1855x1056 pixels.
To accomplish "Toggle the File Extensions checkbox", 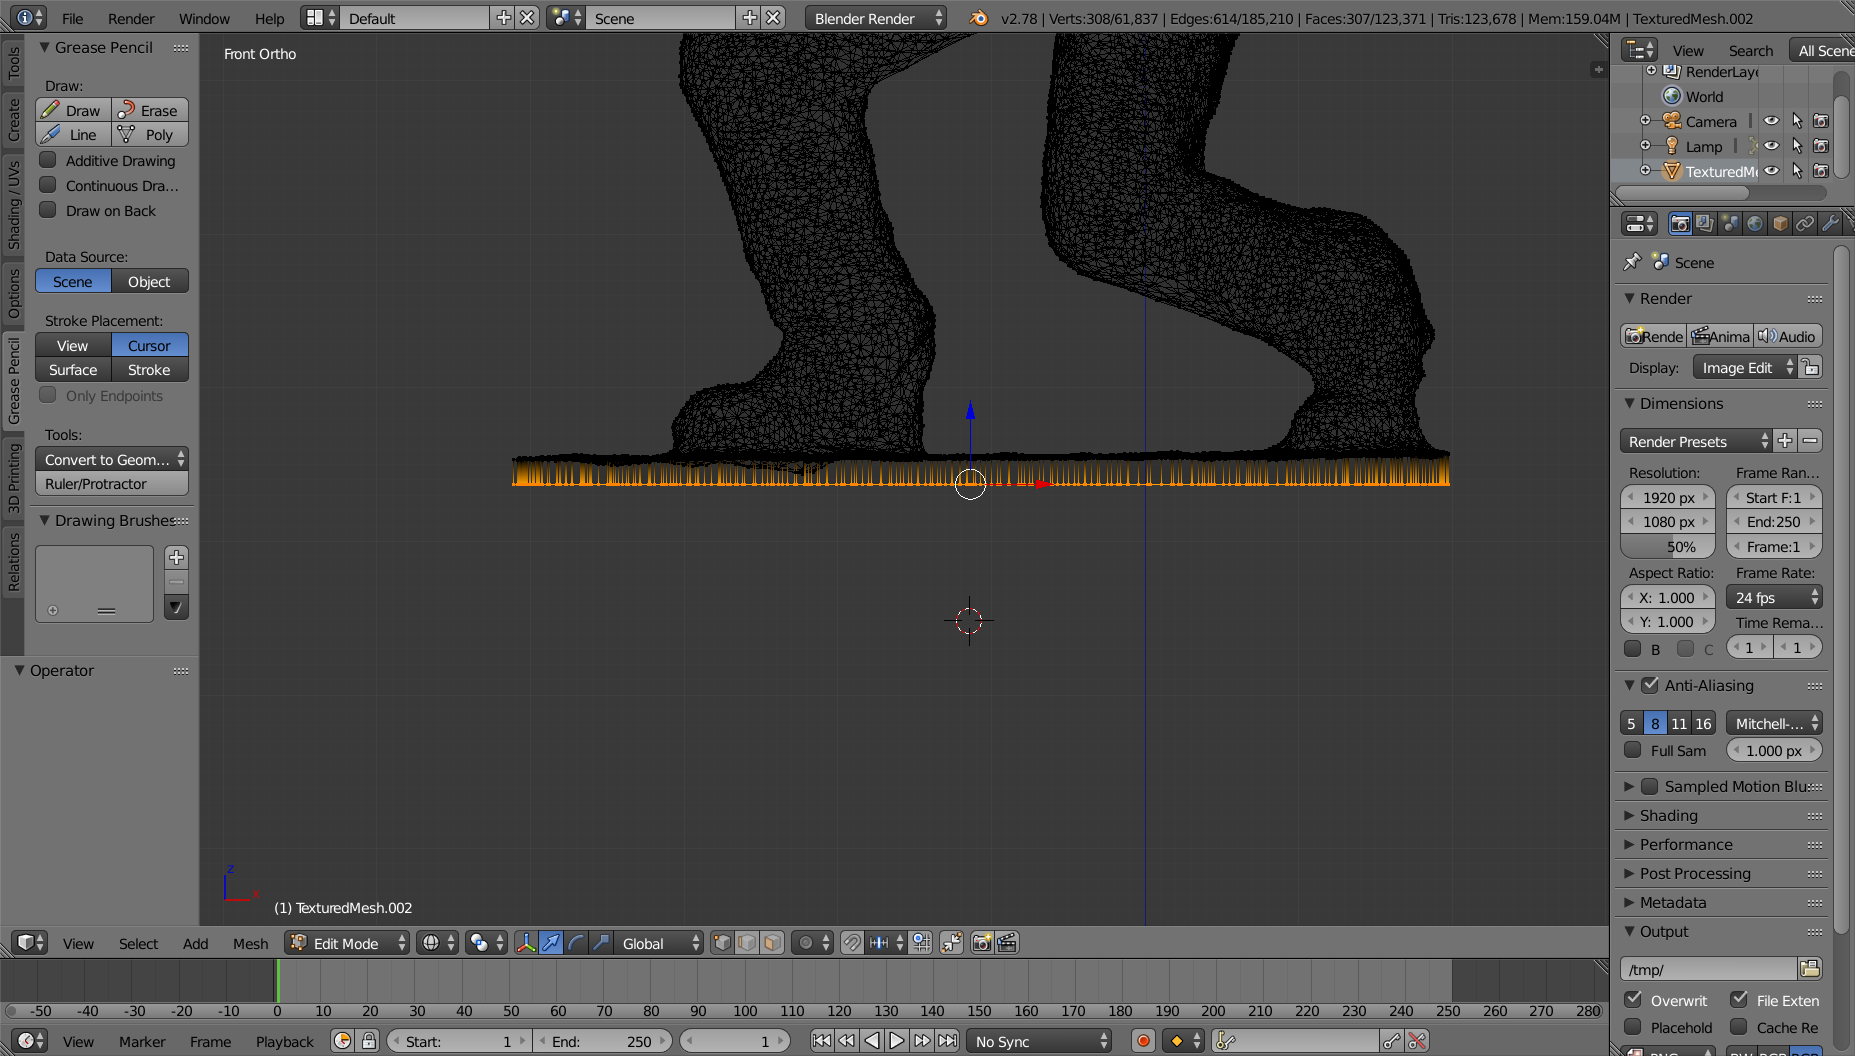I will click(x=1739, y=999).
